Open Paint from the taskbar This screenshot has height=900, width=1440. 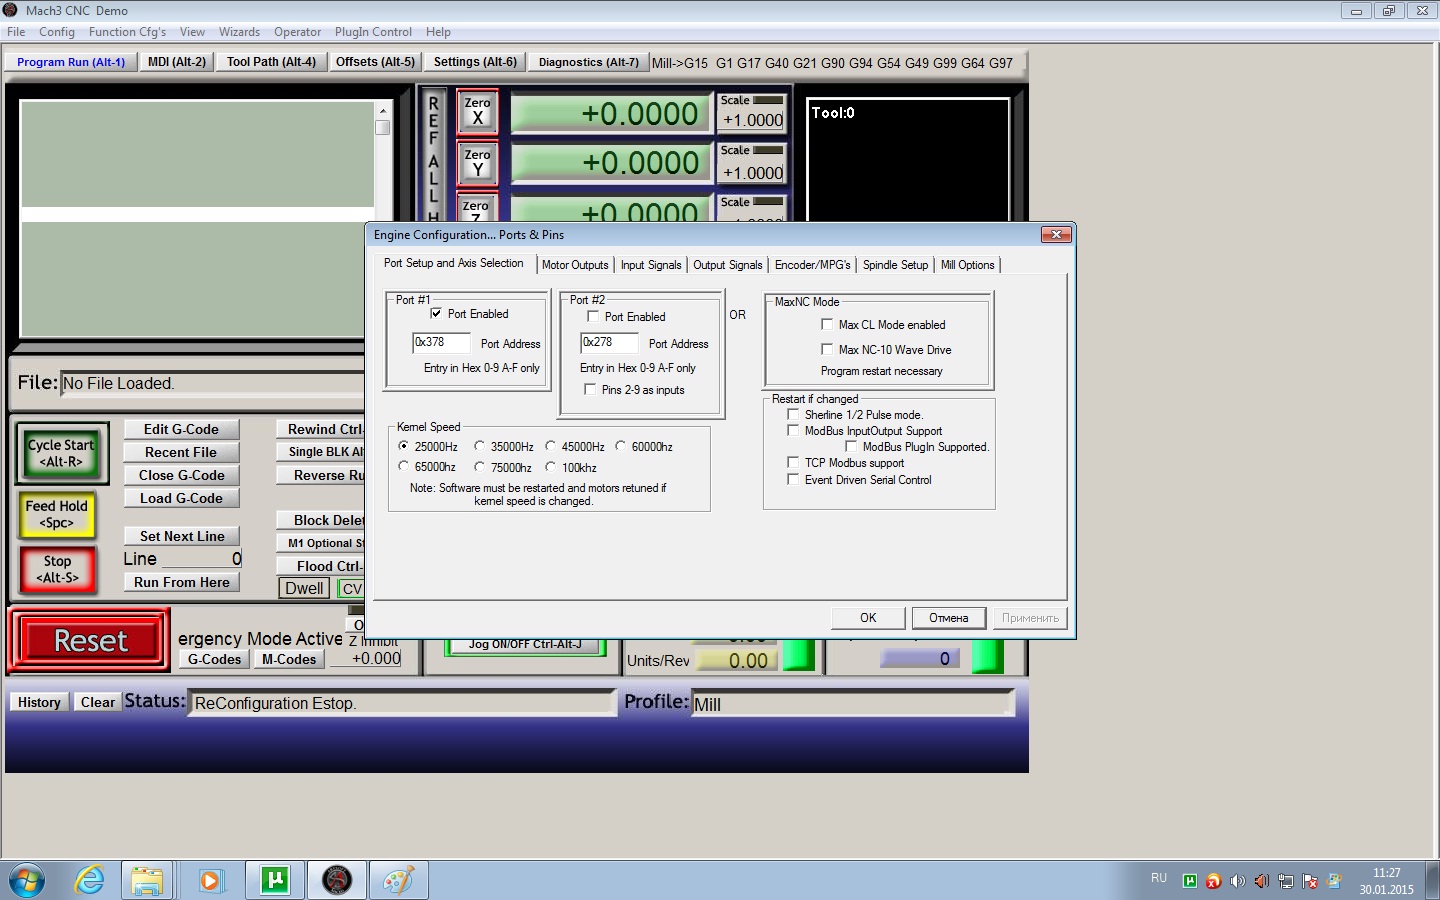click(399, 880)
